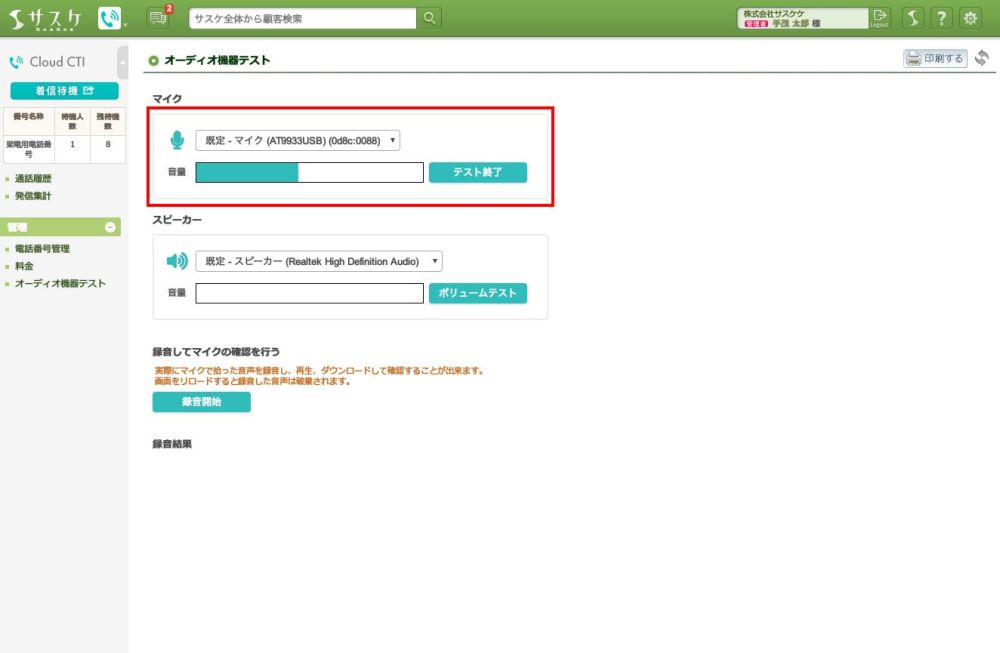Open the phone CTI icon in header
This screenshot has height=653, width=1000.
[109, 18]
